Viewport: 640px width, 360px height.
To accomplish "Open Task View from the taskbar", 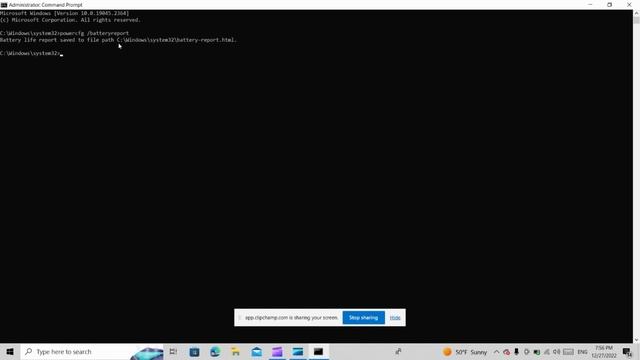I will [173, 351].
